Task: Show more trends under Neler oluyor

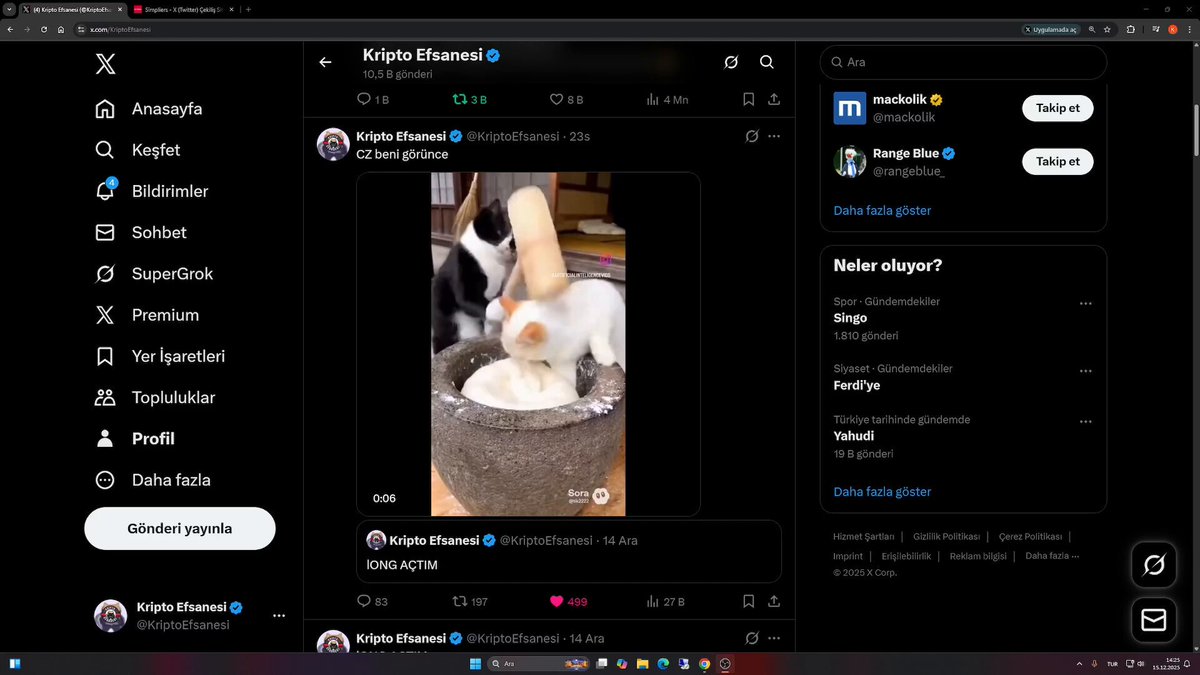Action: tap(882, 492)
